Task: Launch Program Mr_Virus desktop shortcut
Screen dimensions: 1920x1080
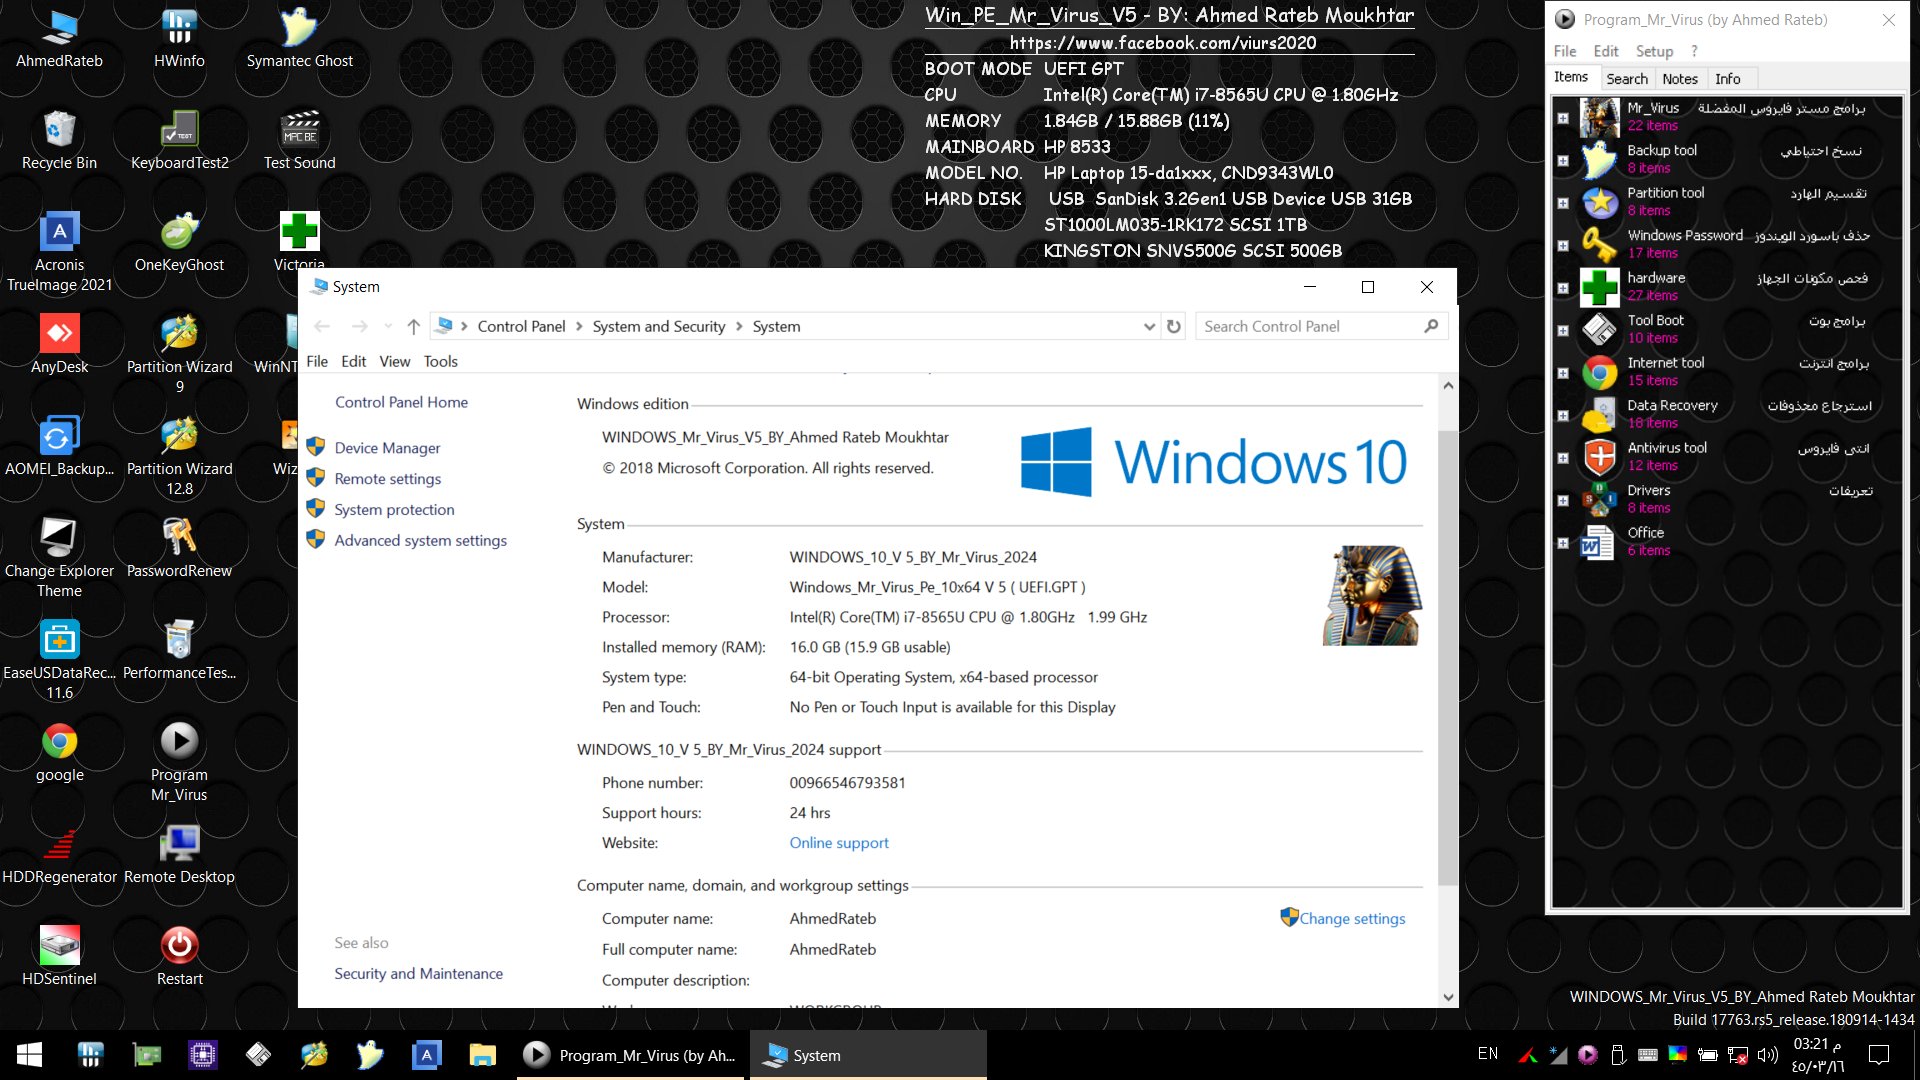Action: tap(179, 762)
